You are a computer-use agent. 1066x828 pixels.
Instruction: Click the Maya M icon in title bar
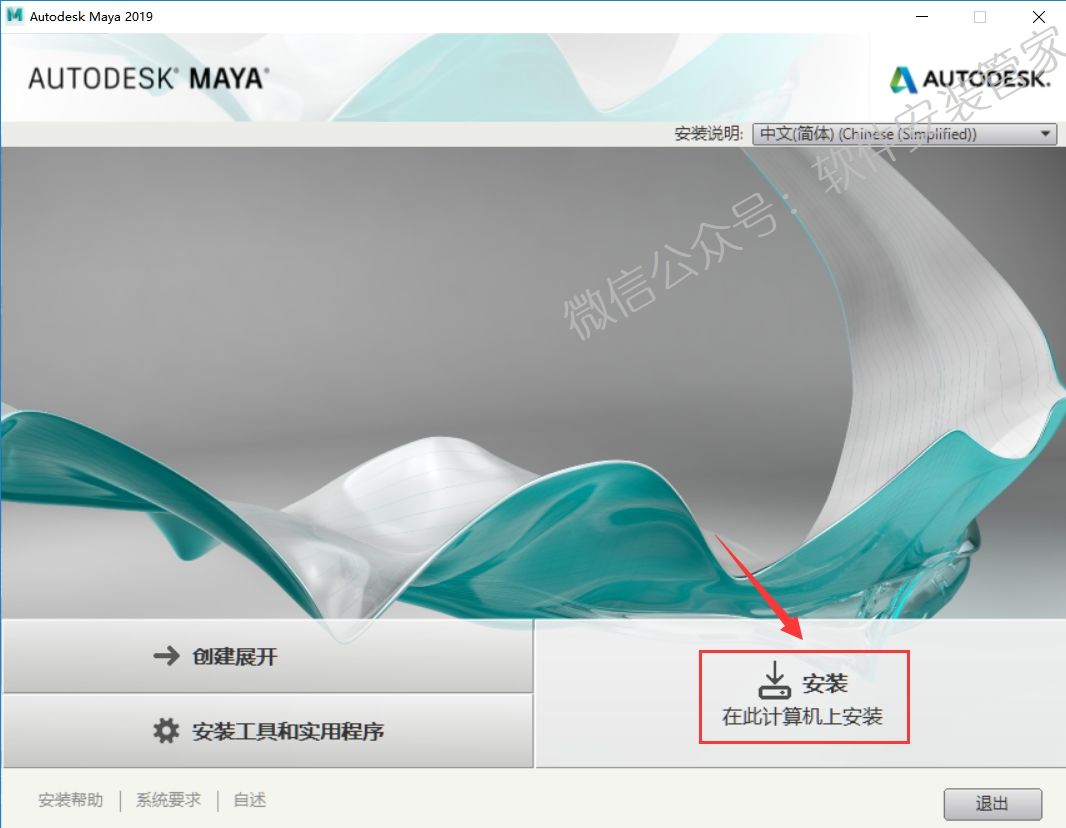point(14,16)
